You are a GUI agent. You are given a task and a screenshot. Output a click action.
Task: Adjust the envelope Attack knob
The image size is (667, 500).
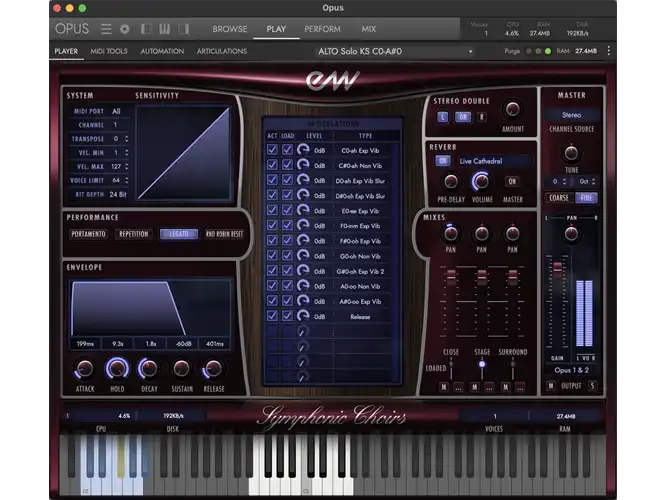[85, 369]
